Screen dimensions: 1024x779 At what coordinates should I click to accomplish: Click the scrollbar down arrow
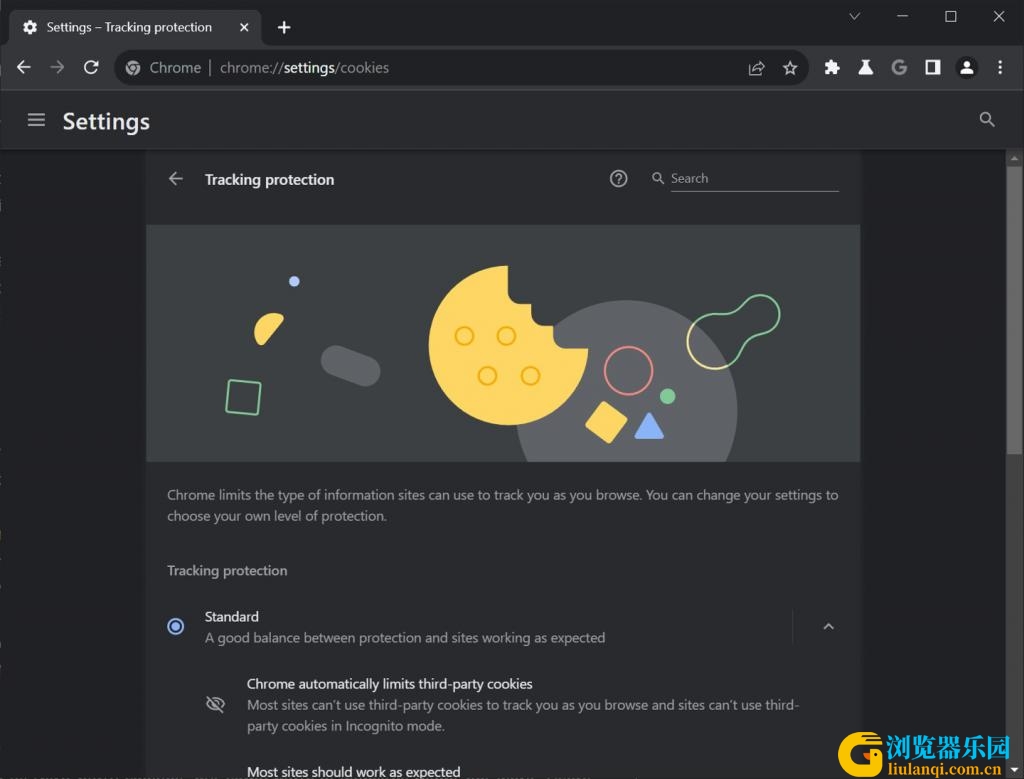pos(1014,771)
